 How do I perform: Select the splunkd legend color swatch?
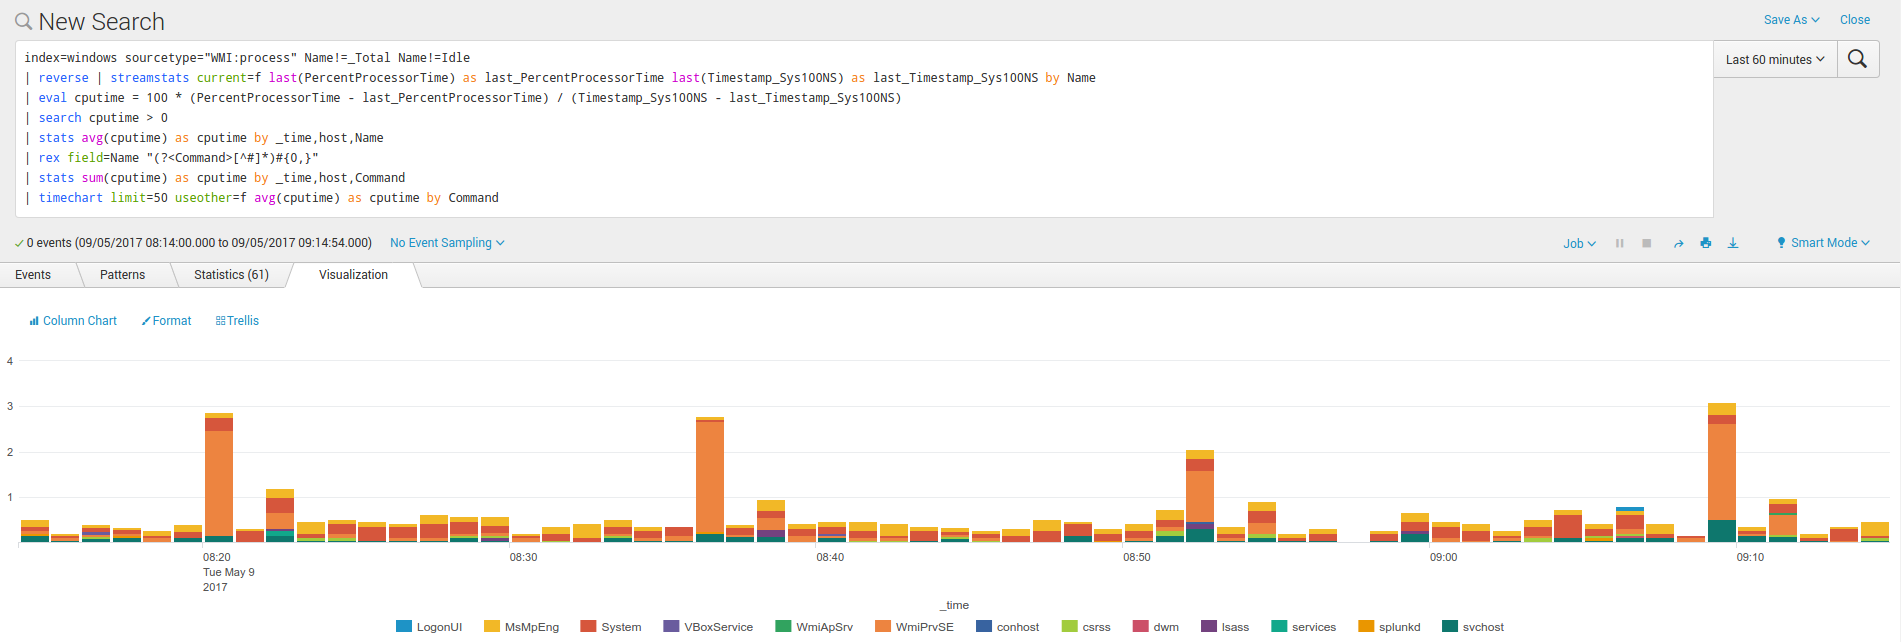pos(1365,627)
